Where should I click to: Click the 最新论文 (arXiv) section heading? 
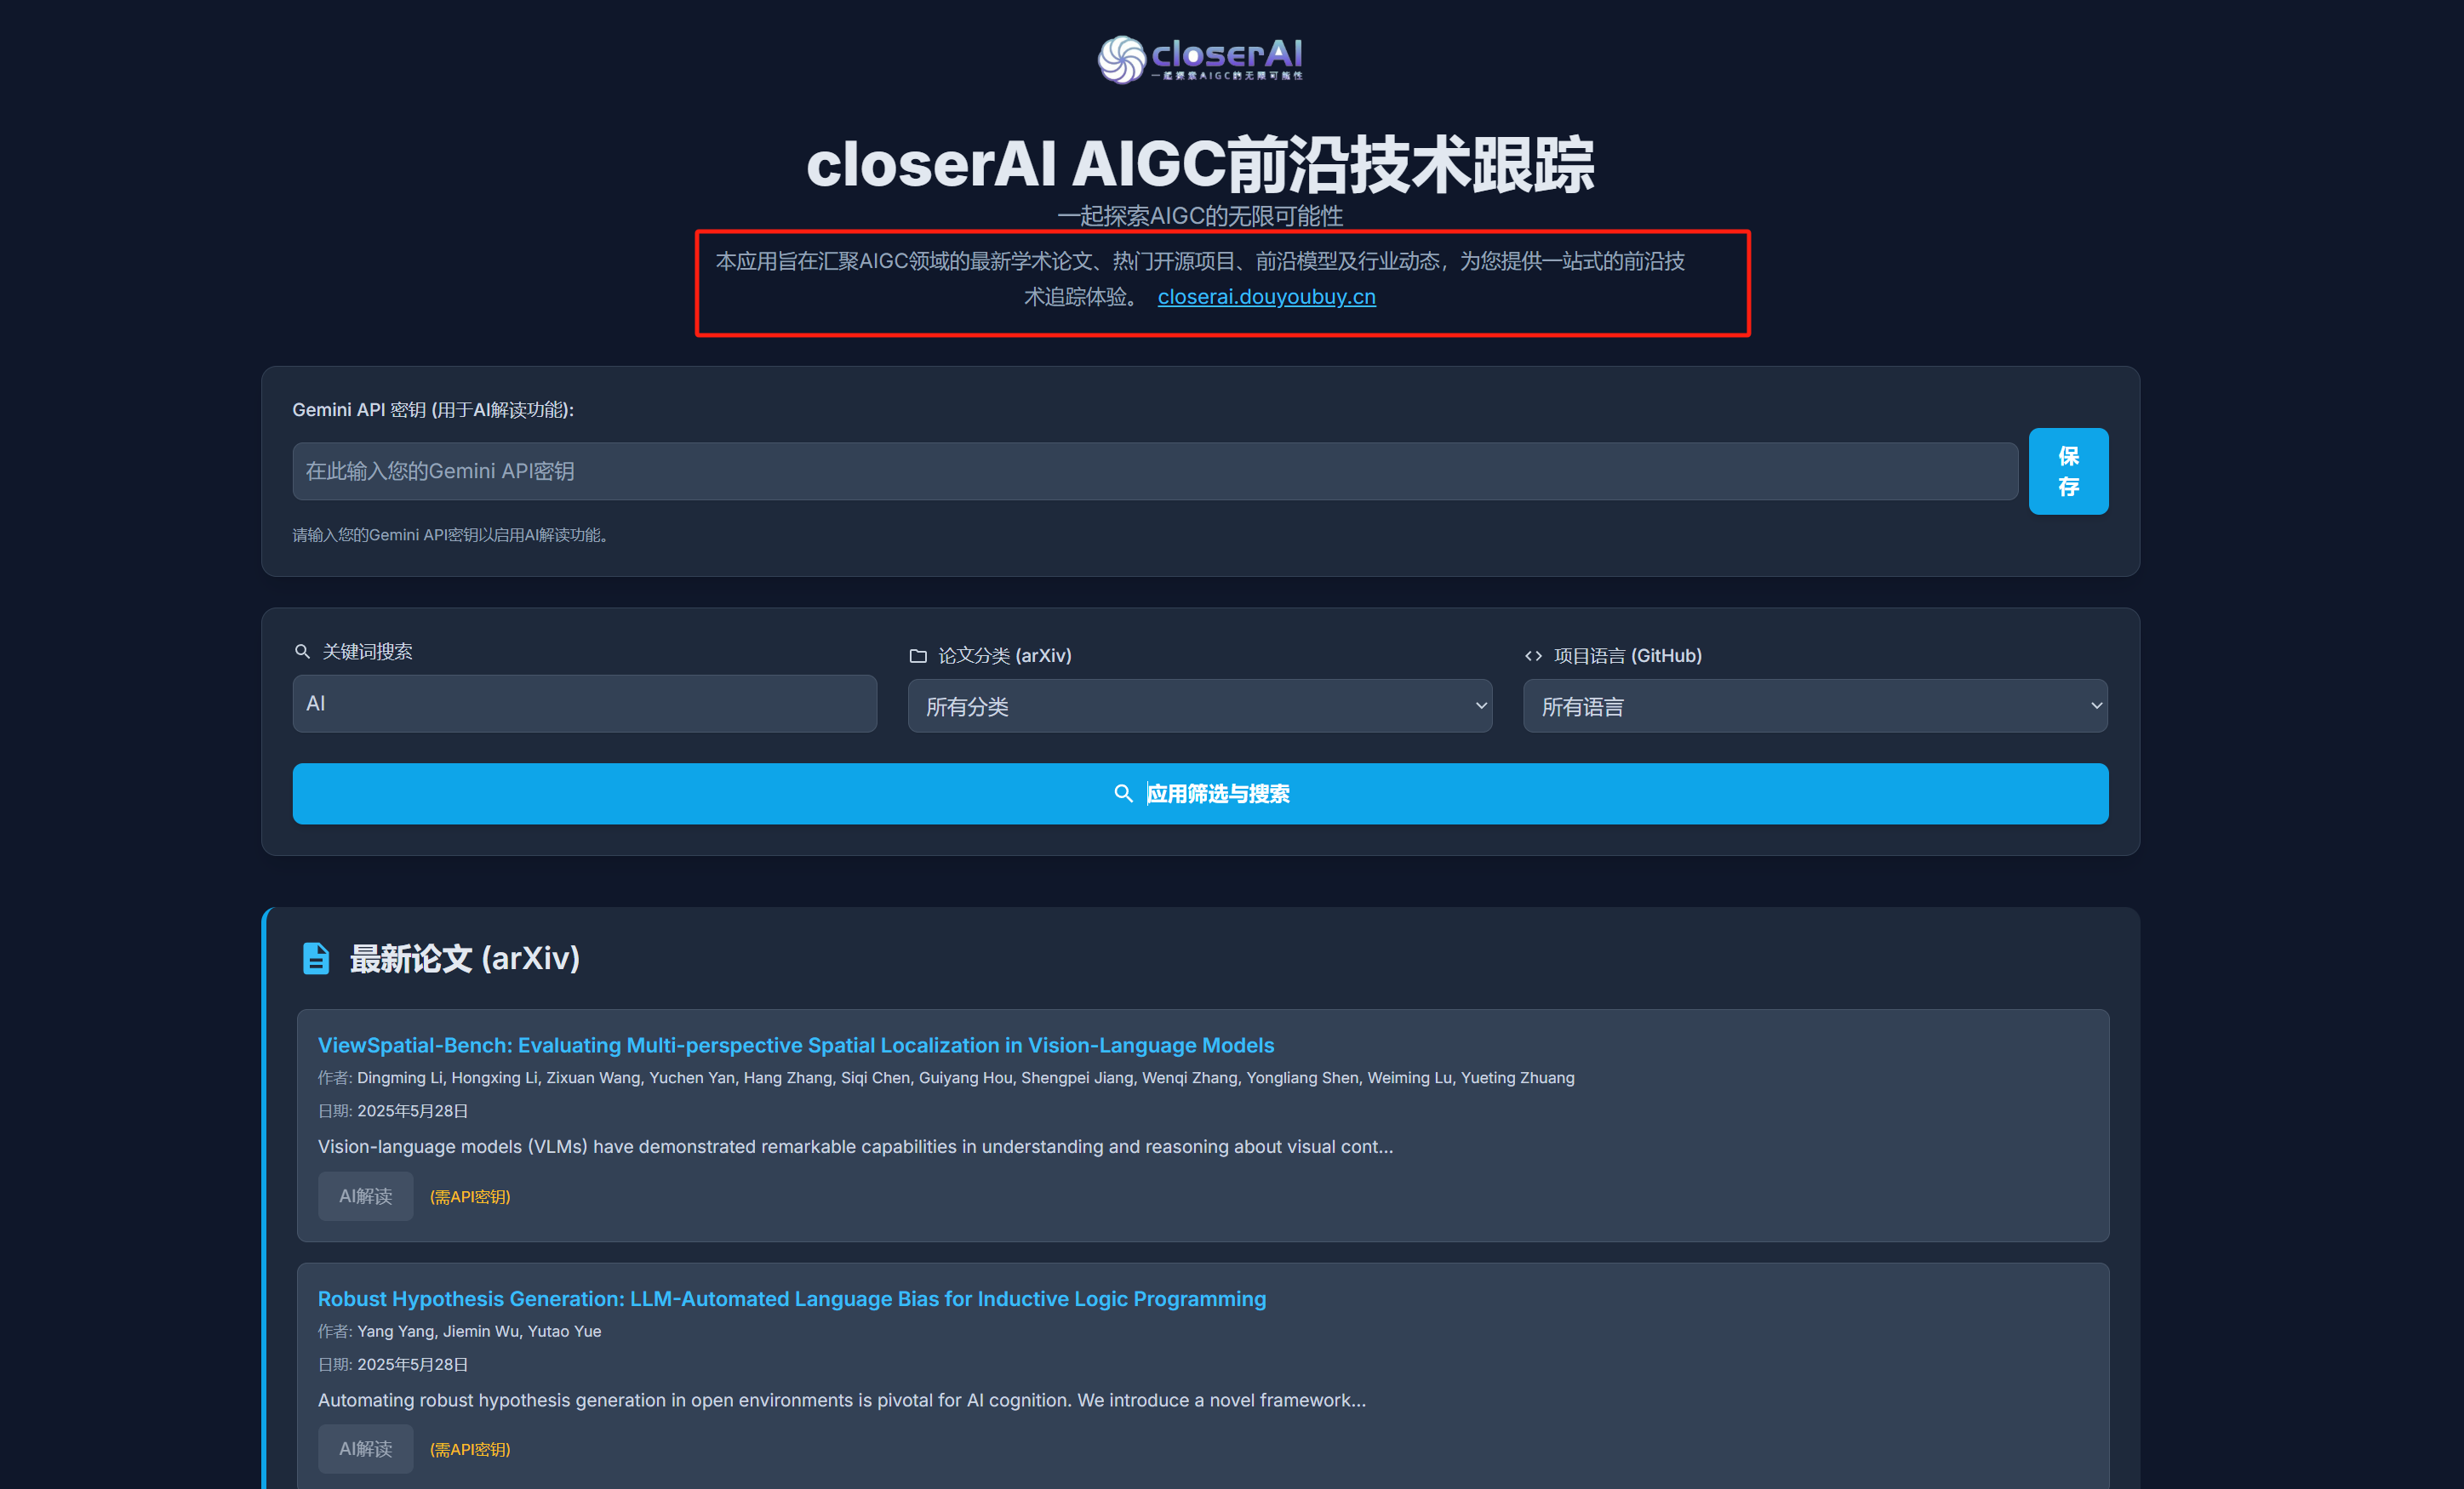(x=465, y=958)
